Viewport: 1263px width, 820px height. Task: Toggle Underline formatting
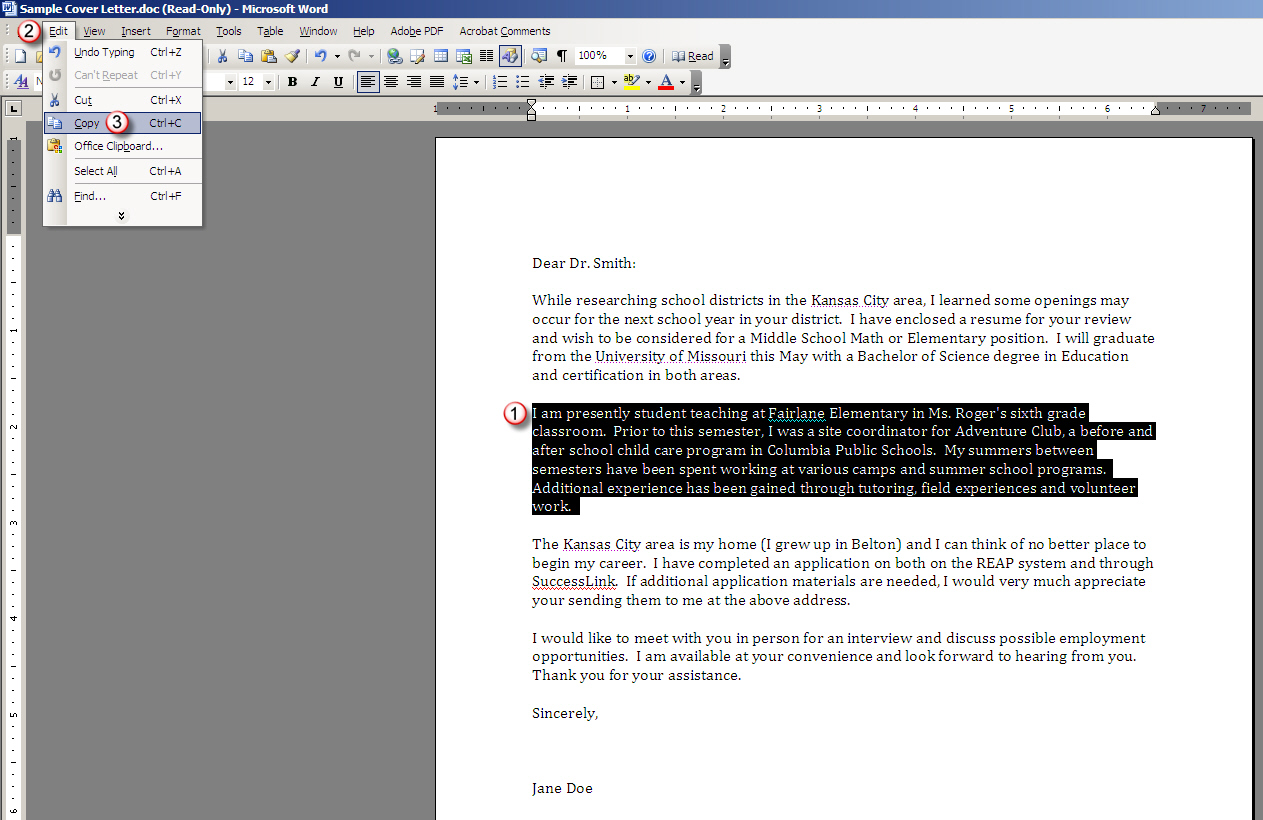point(338,82)
